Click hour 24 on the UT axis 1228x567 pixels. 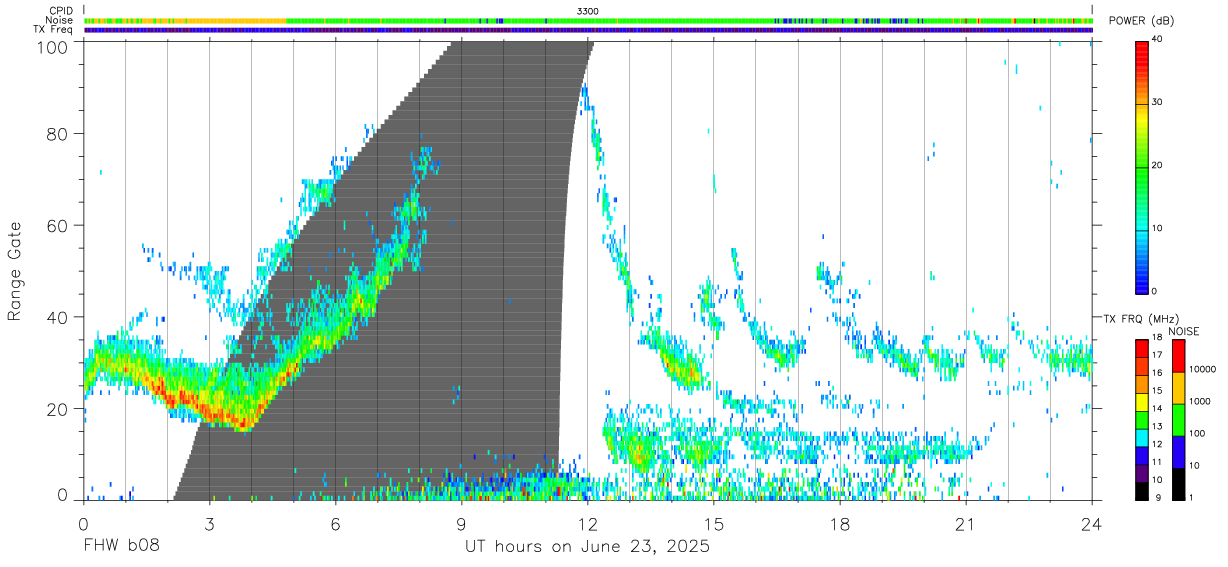coord(1092,522)
